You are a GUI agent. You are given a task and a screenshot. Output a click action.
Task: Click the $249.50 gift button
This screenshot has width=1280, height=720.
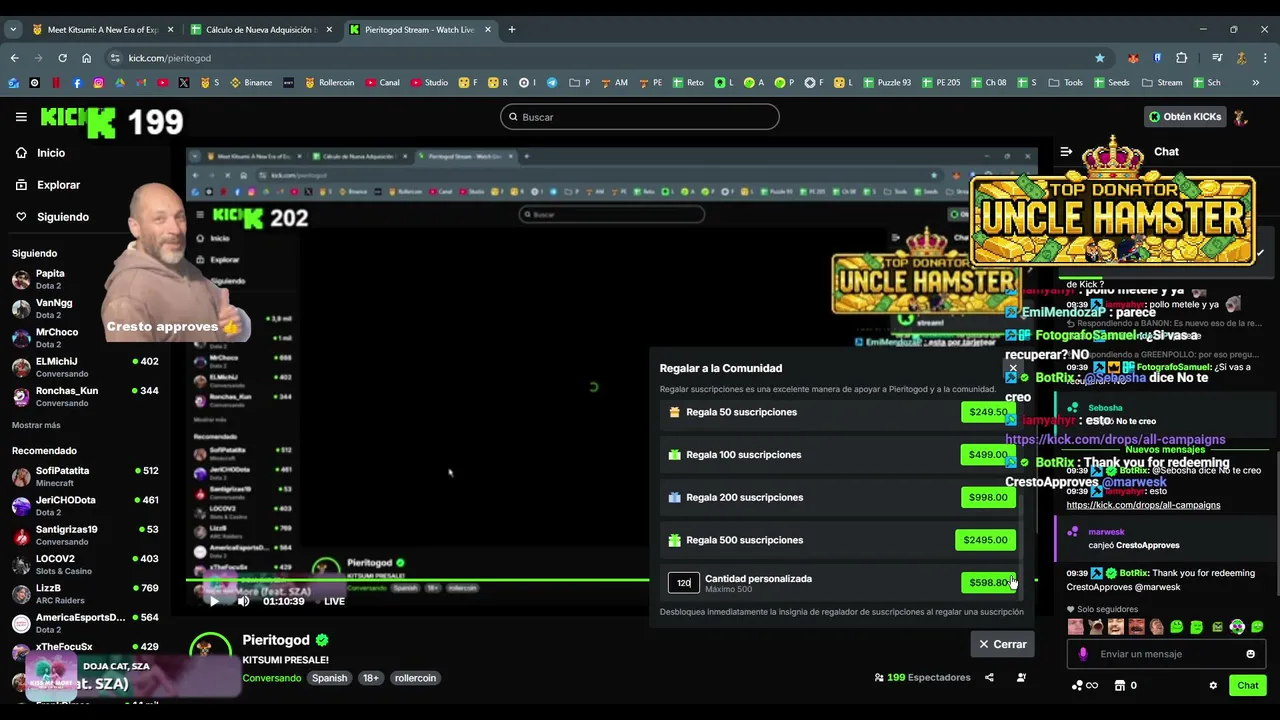988,412
